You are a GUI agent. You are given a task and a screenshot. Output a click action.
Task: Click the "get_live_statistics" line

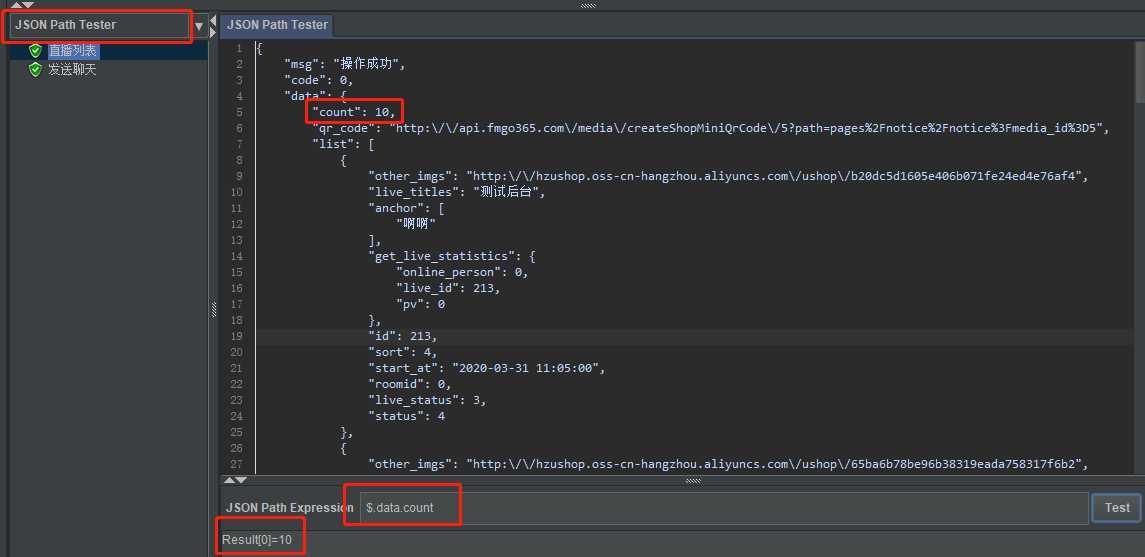pos(453,256)
